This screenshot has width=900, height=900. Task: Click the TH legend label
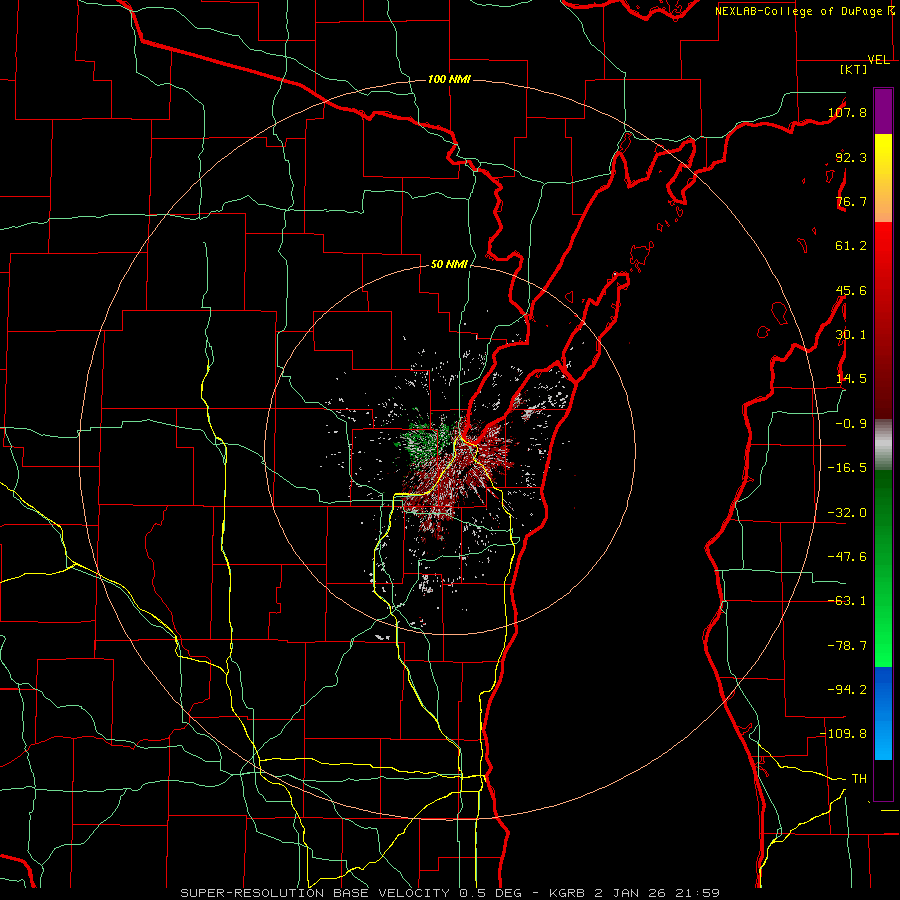coord(859,779)
